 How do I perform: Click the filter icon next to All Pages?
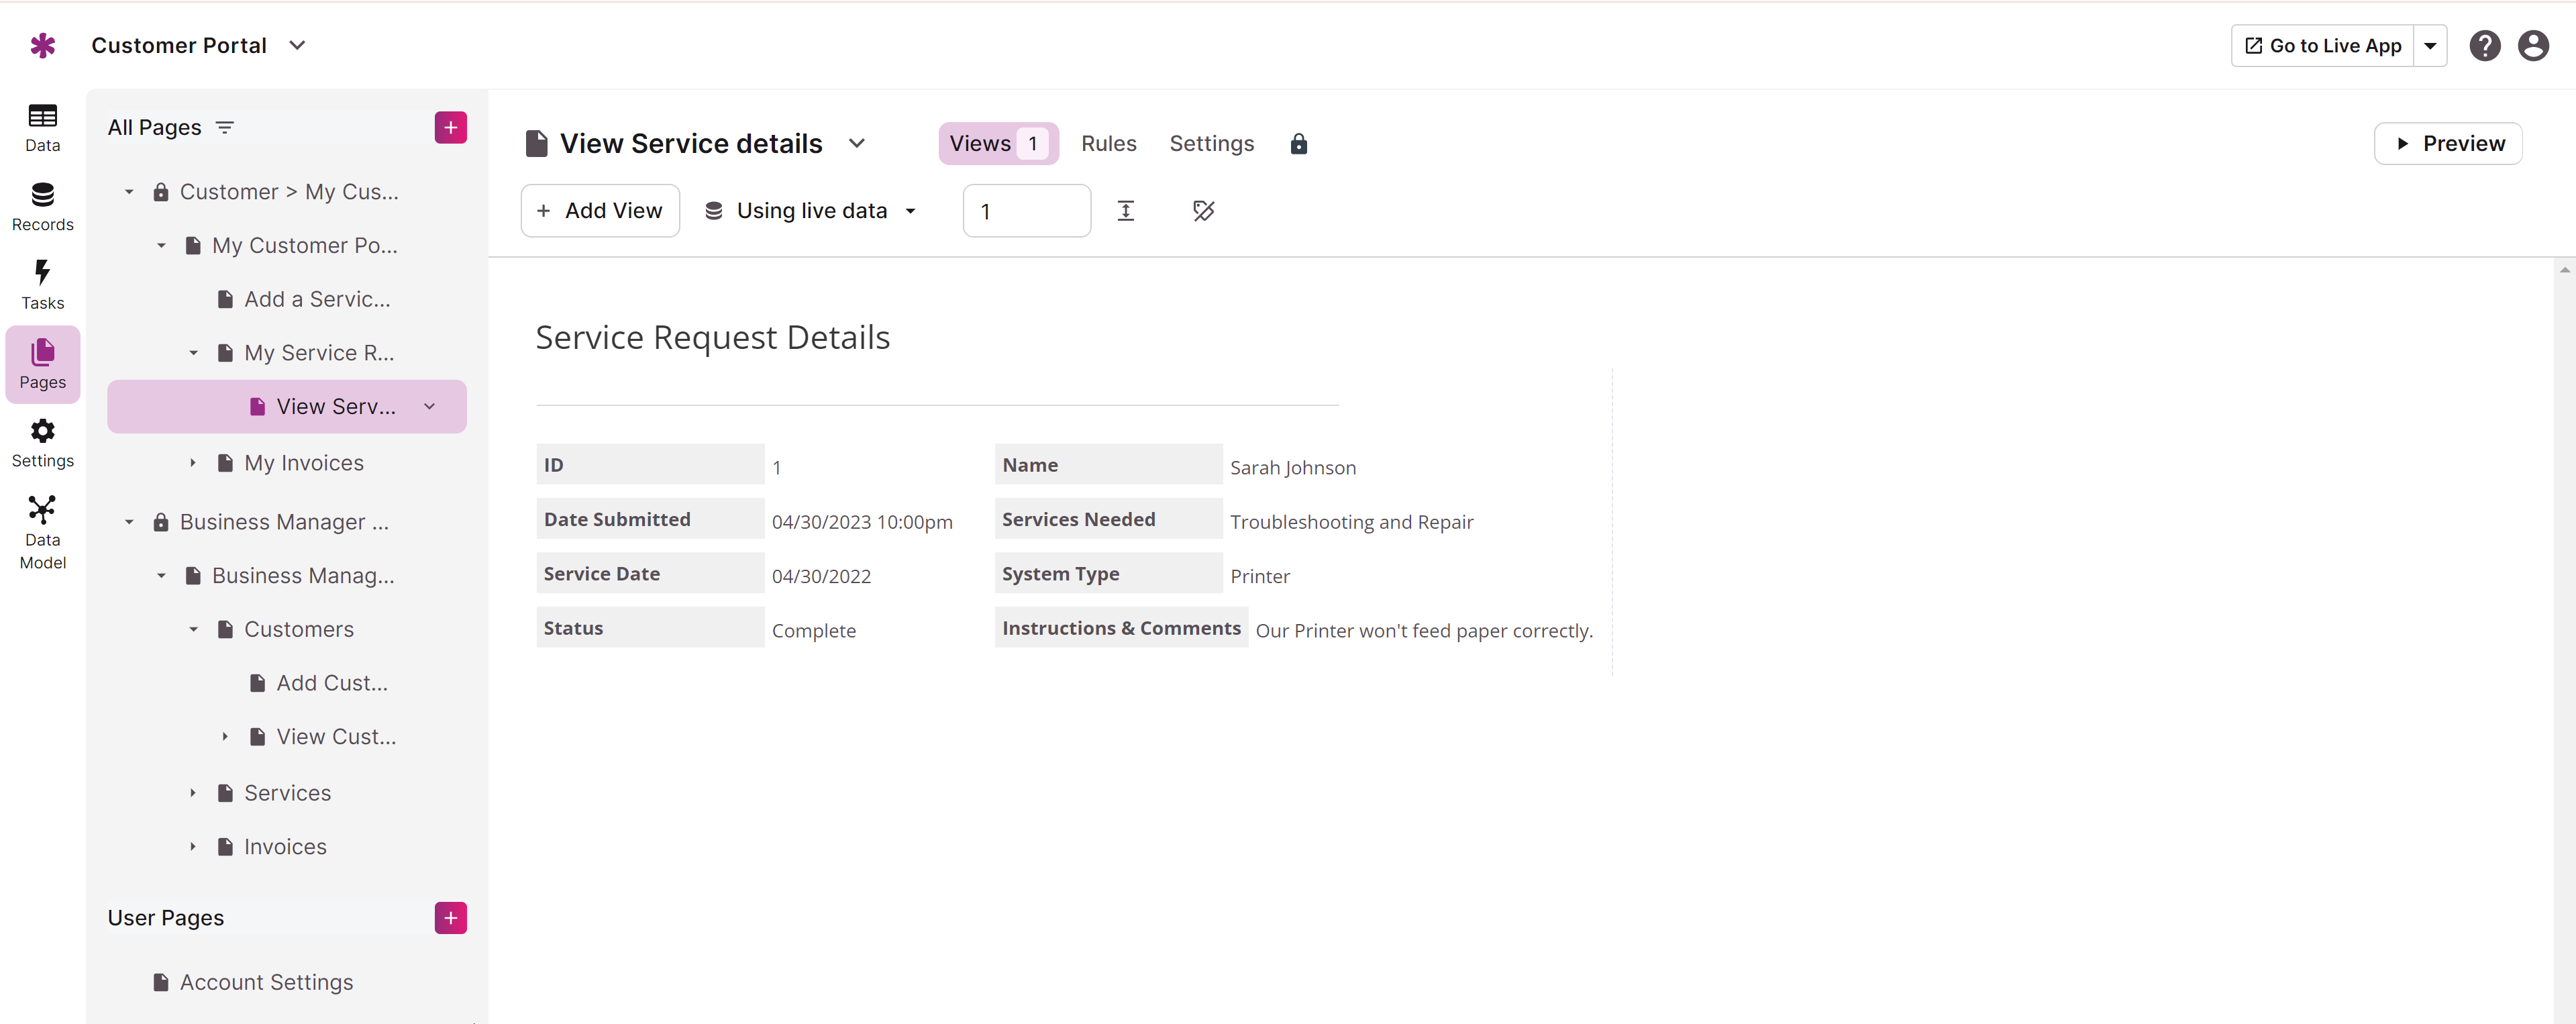pyautogui.click(x=225, y=128)
